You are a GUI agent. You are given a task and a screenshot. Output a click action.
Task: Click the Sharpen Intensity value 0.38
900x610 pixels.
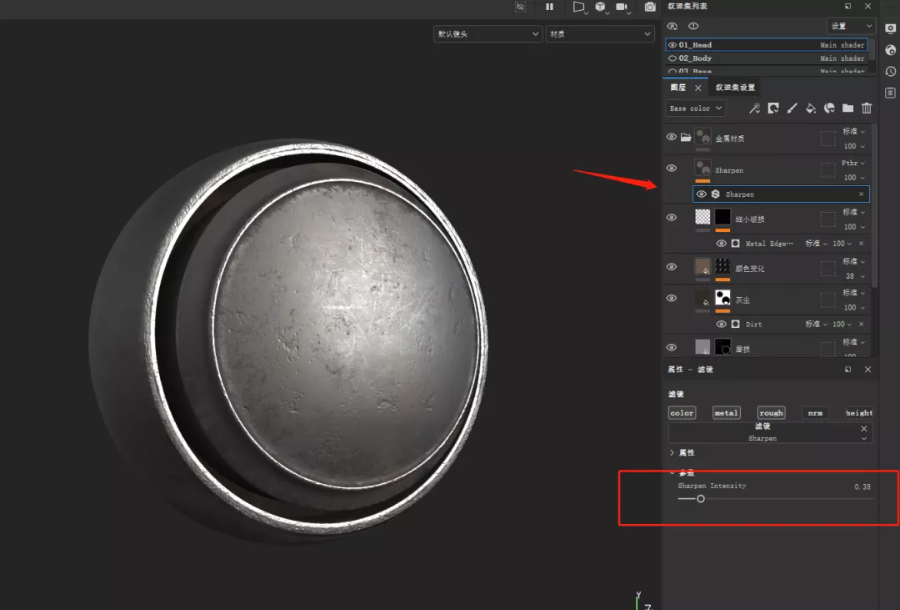pyautogui.click(x=862, y=487)
